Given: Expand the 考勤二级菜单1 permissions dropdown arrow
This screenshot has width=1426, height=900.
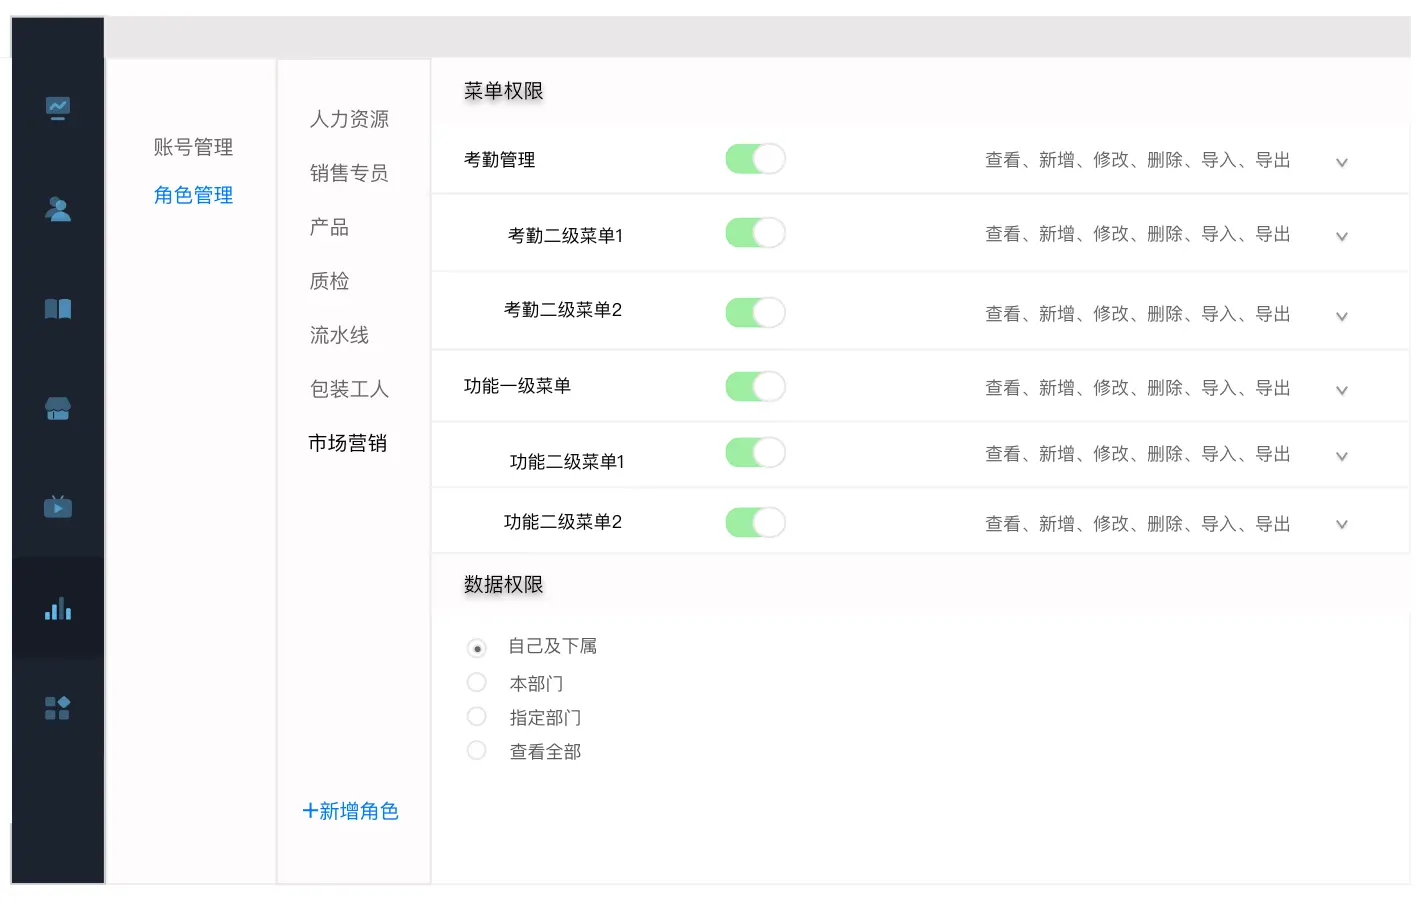Looking at the screenshot, I should (1342, 236).
